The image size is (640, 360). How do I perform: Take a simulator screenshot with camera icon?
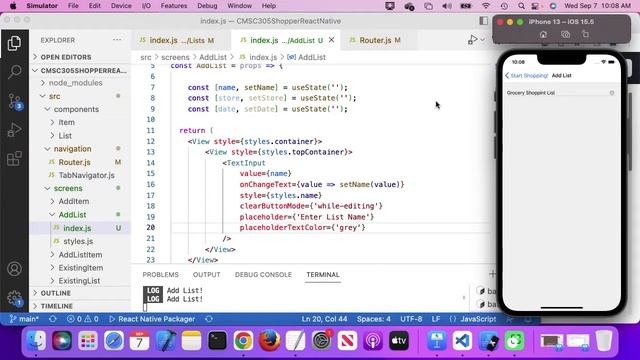click(565, 35)
